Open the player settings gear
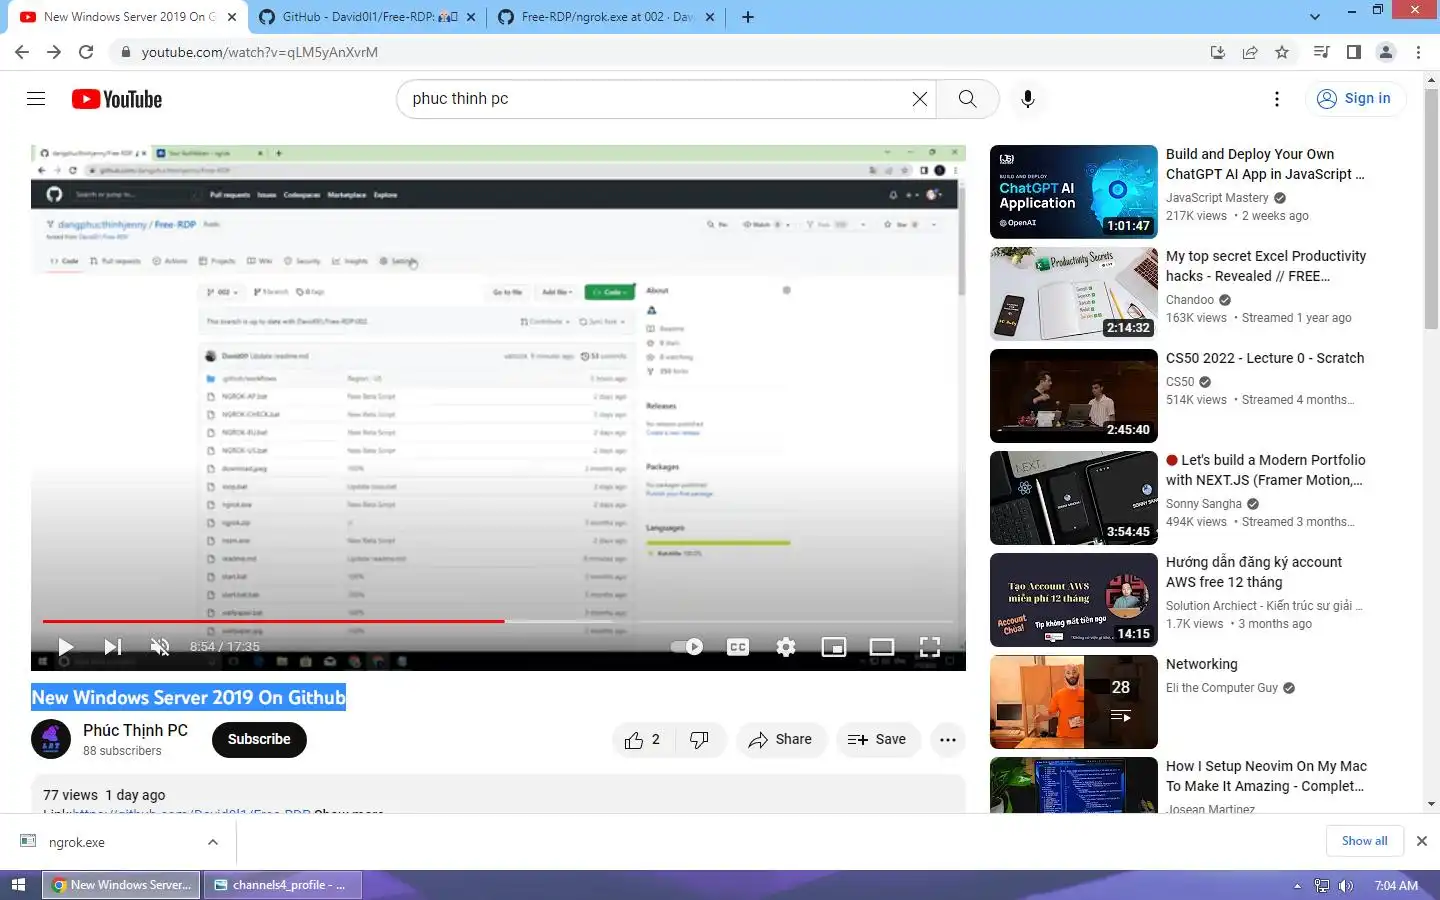 pyautogui.click(x=786, y=647)
